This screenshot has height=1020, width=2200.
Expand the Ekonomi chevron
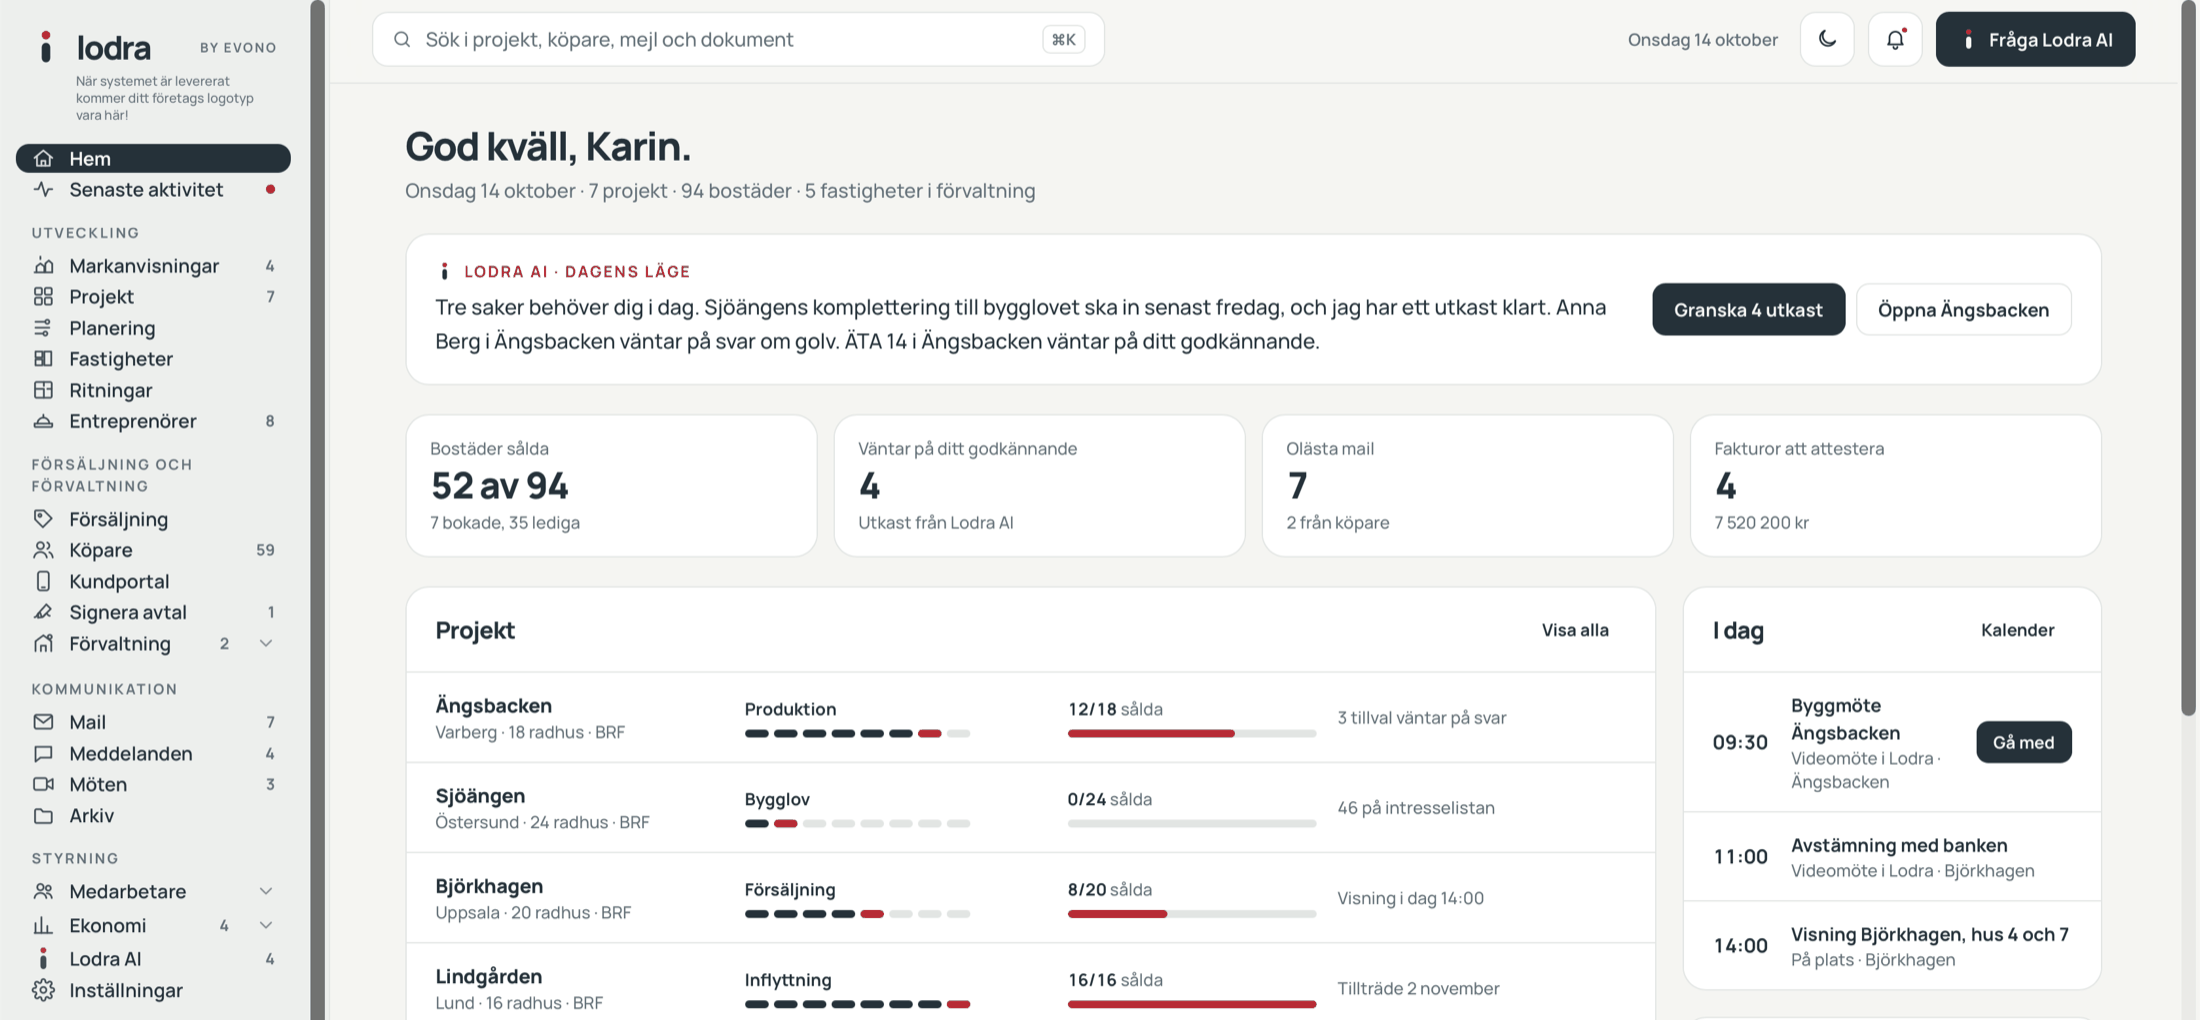pos(266,925)
